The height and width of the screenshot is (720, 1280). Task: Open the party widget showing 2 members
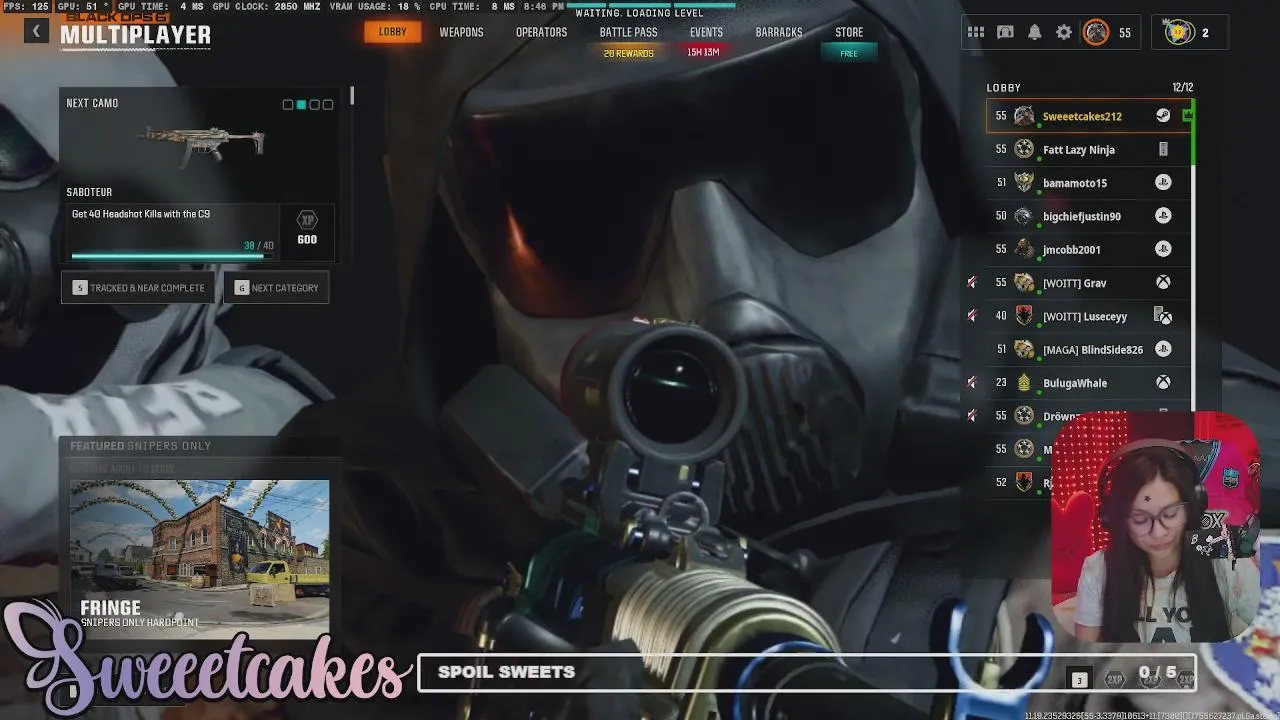[x=1190, y=33]
